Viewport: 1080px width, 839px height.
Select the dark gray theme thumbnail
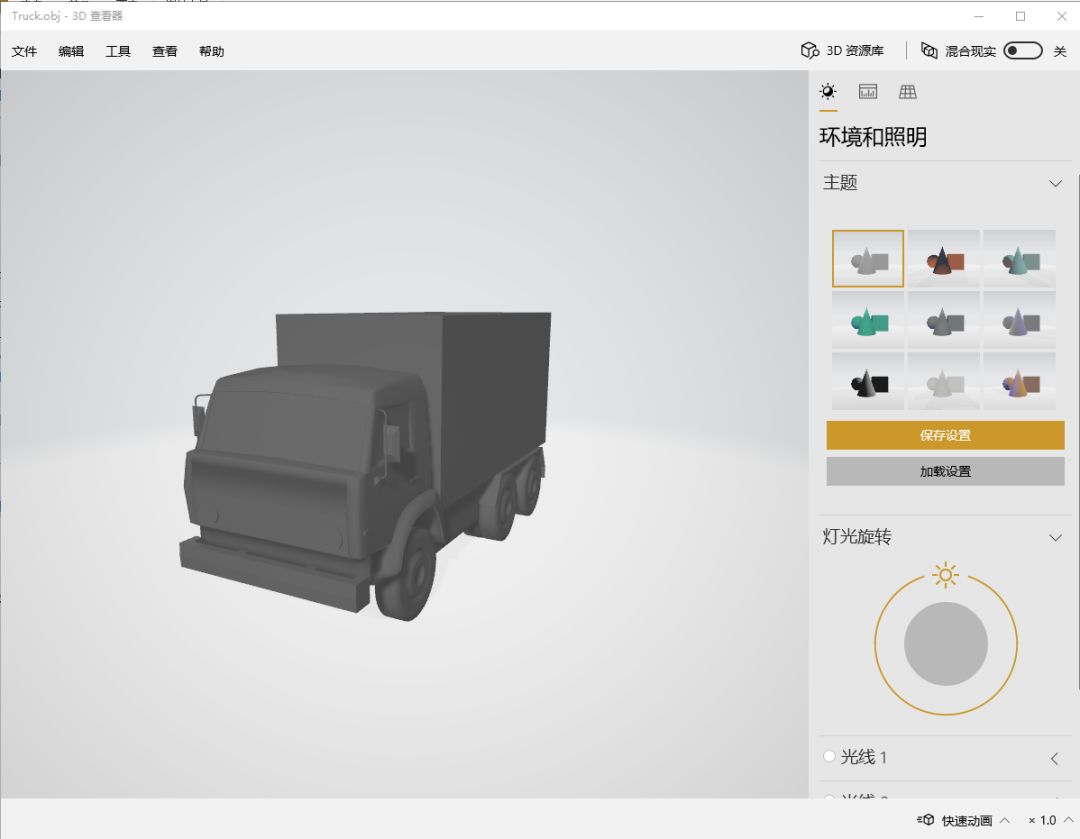coord(944,320)
